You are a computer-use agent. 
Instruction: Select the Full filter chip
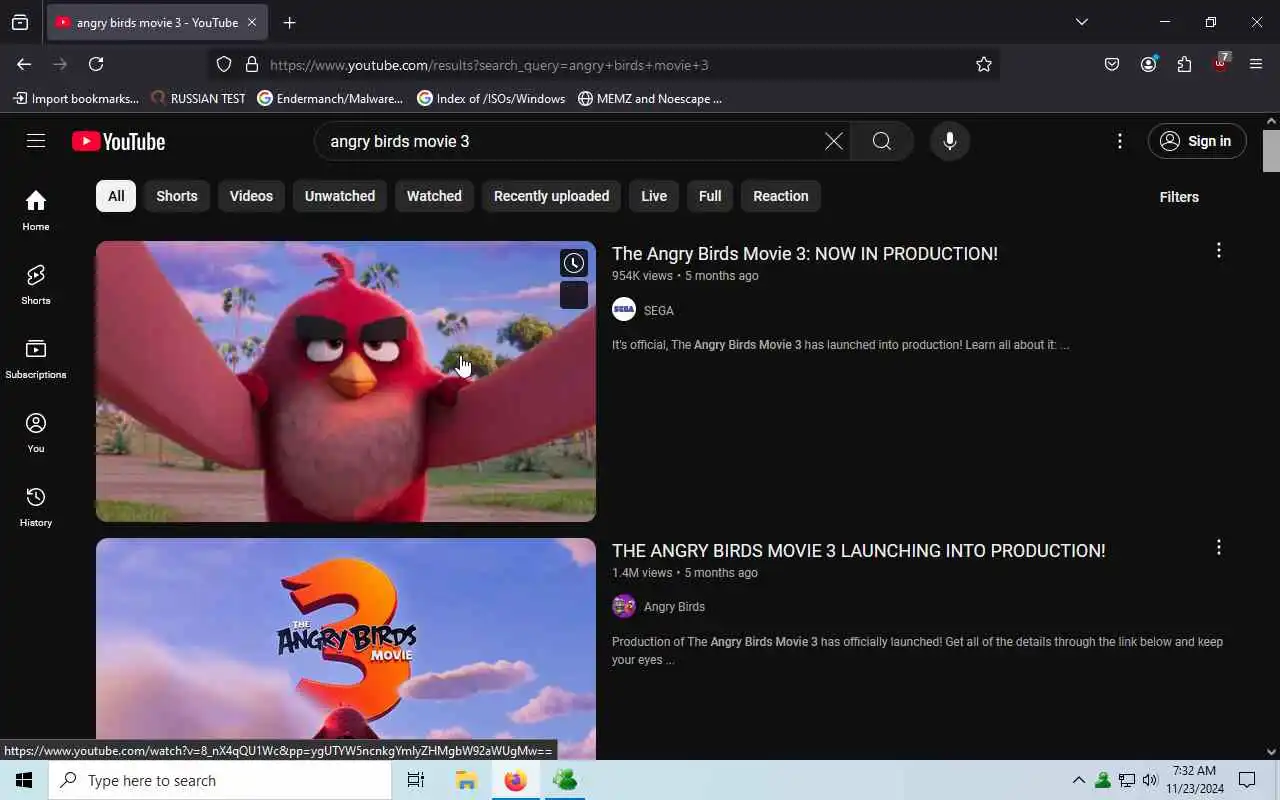coord(710,196)
